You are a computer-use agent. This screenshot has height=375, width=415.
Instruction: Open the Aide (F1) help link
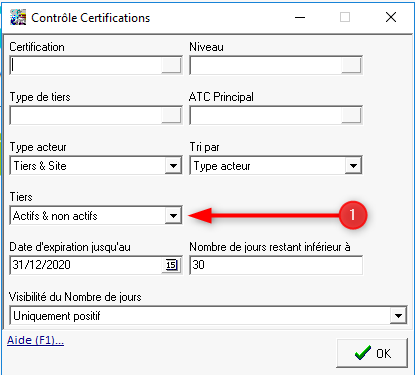[35, 340]
